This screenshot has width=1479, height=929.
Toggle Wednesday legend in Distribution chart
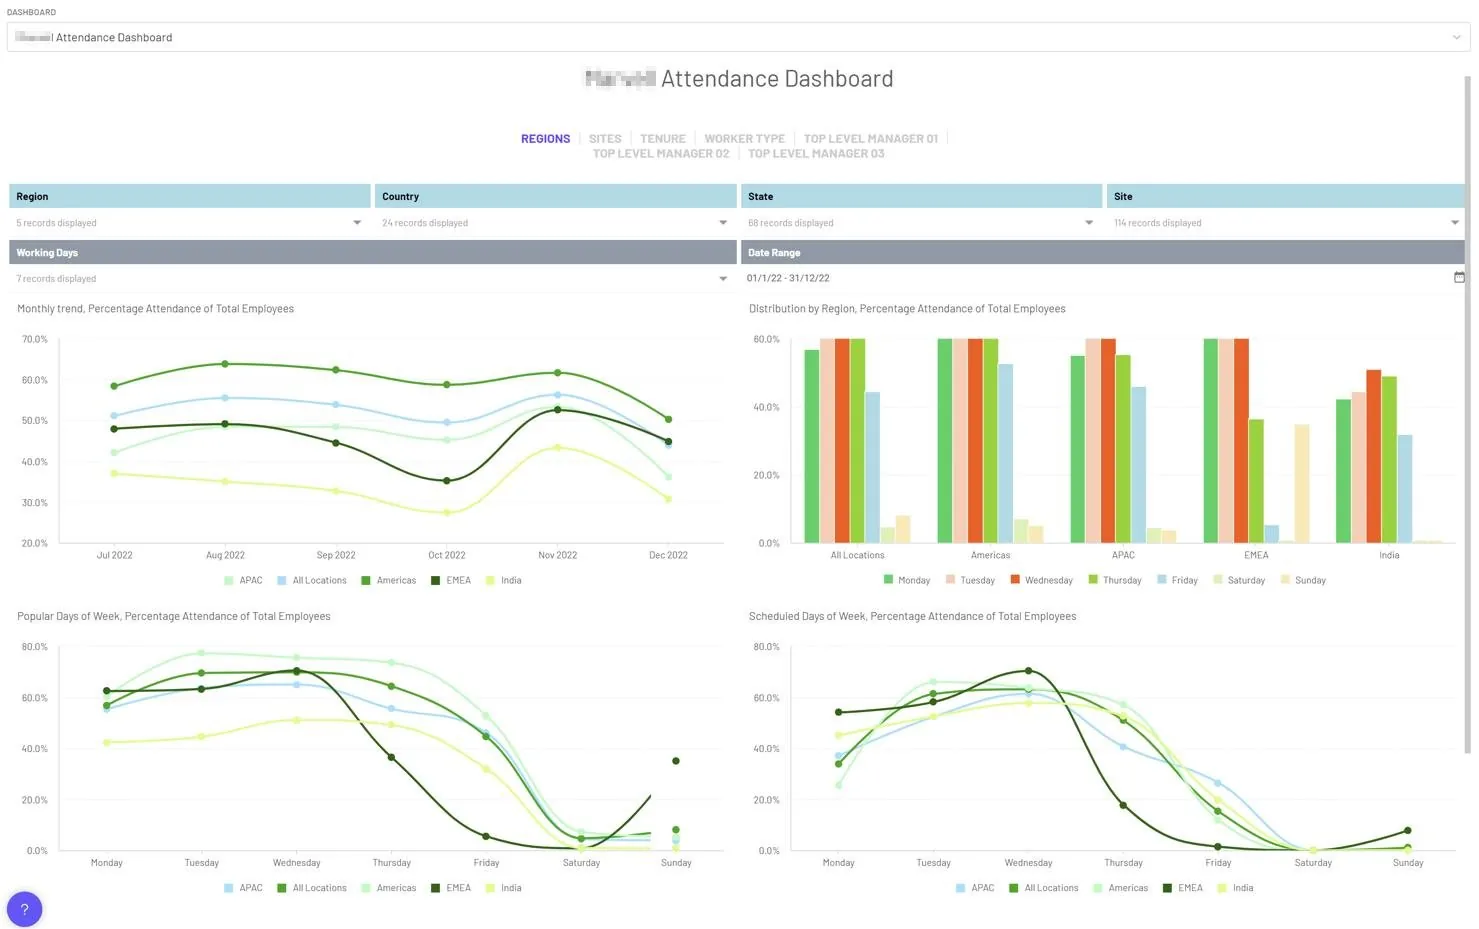click(1041, 581)
